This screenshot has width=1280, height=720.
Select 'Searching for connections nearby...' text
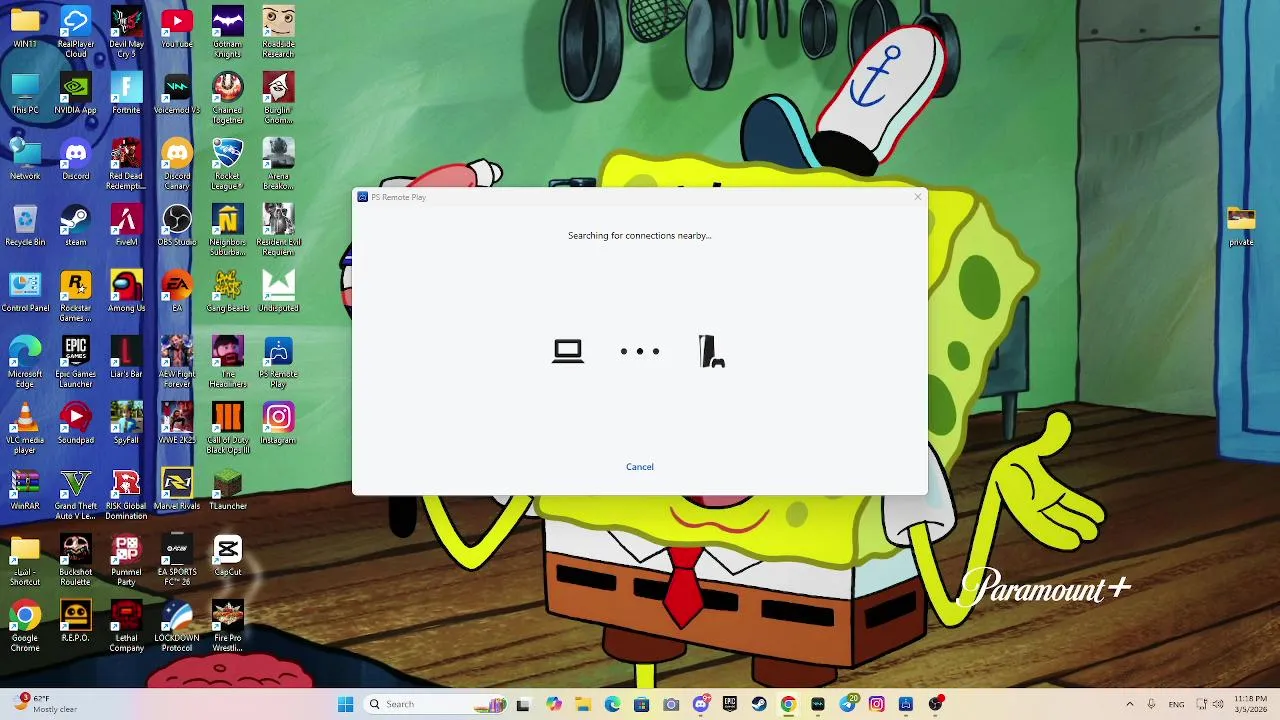640,236
